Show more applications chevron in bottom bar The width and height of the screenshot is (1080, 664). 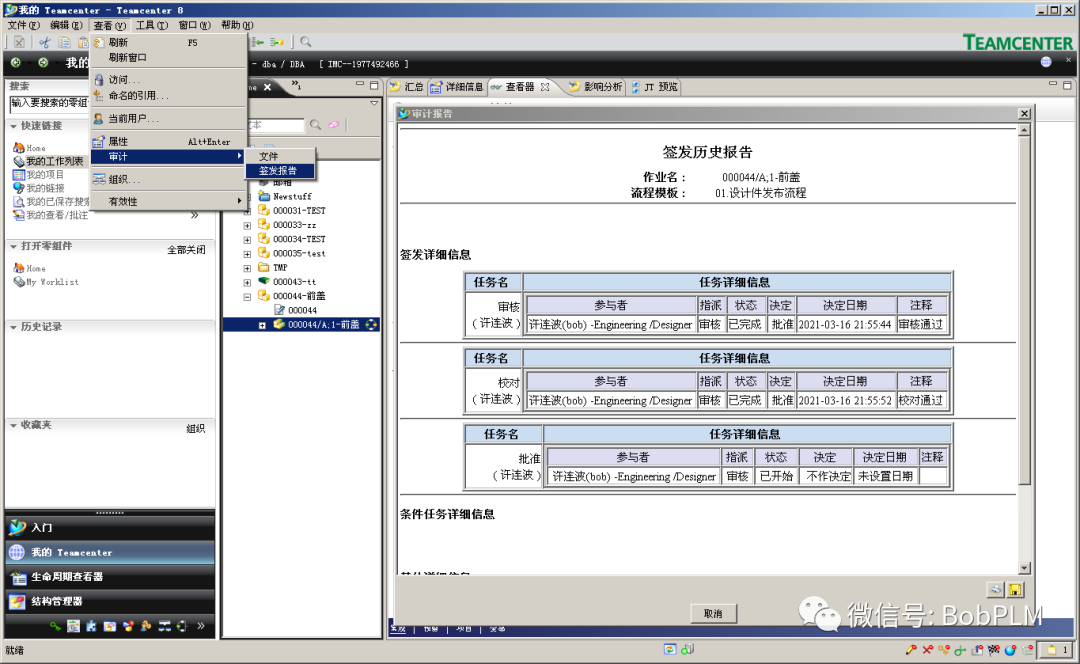[200, 625]
